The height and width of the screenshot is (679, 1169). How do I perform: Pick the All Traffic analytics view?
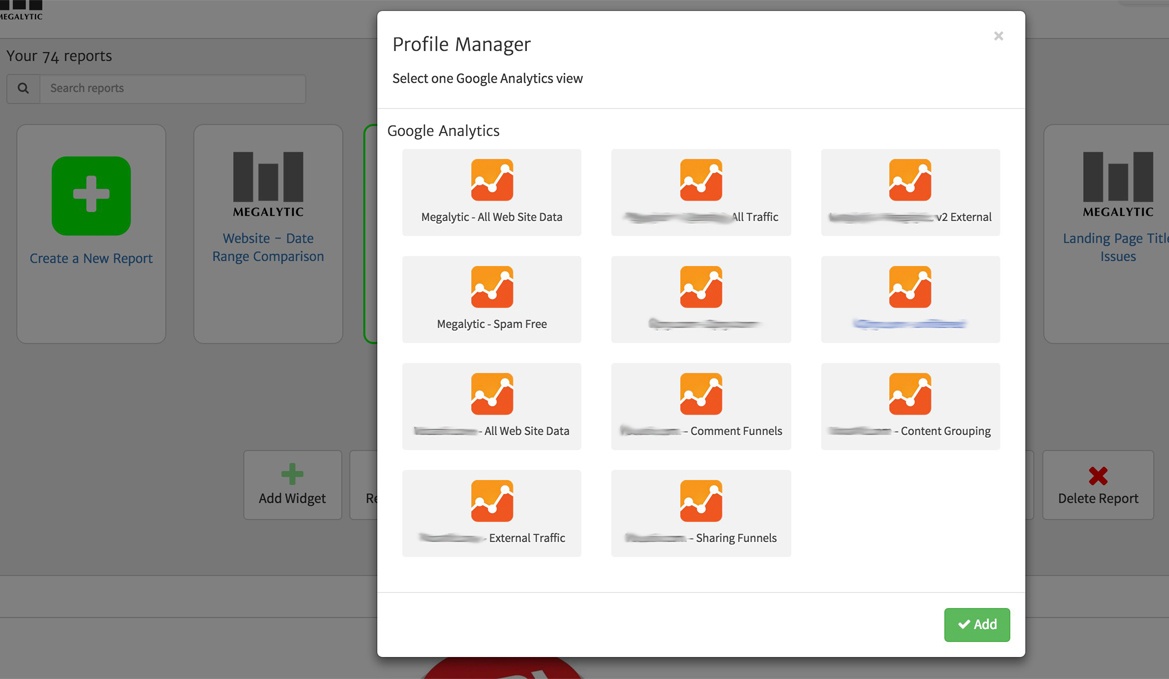(700, 192)
